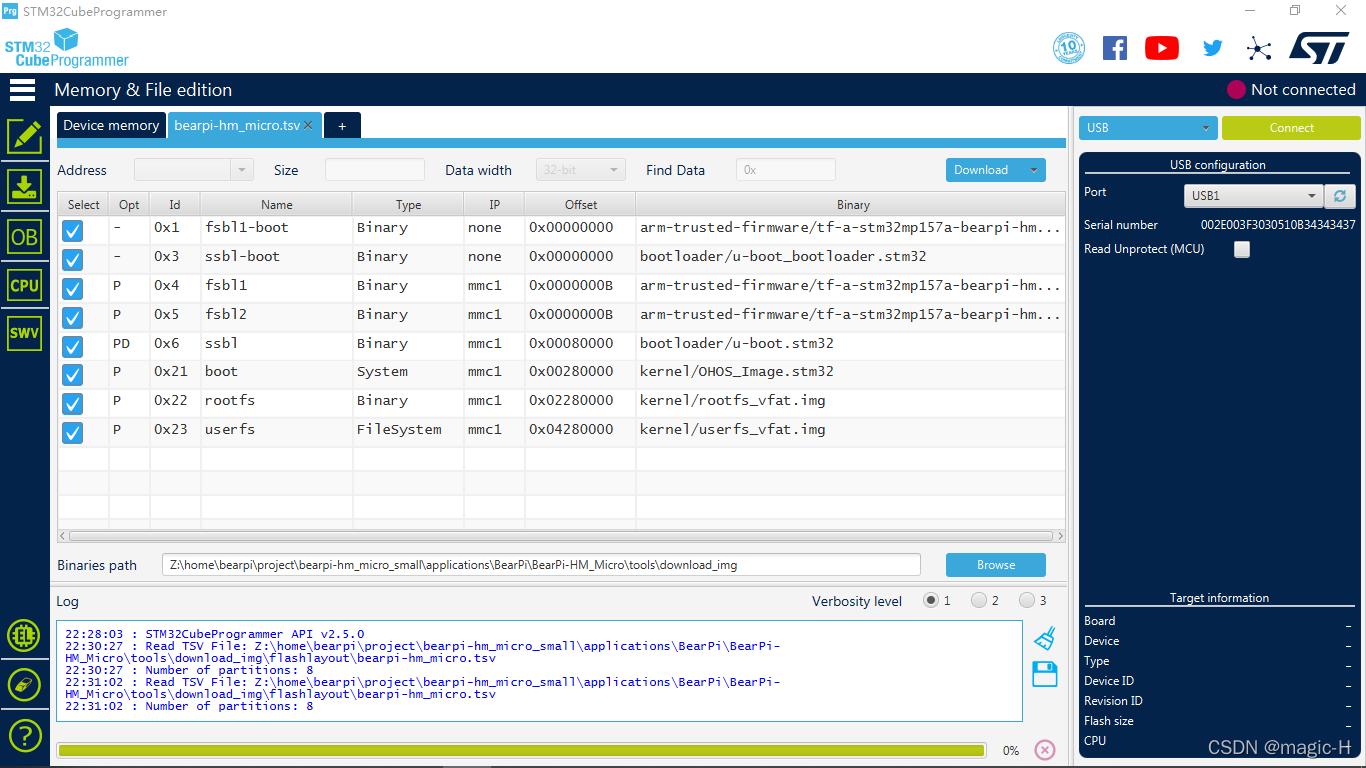Viewport: 1366px width, 768px height.
Task: Click offset 0x04280000 cell
Action: [572, 430]
